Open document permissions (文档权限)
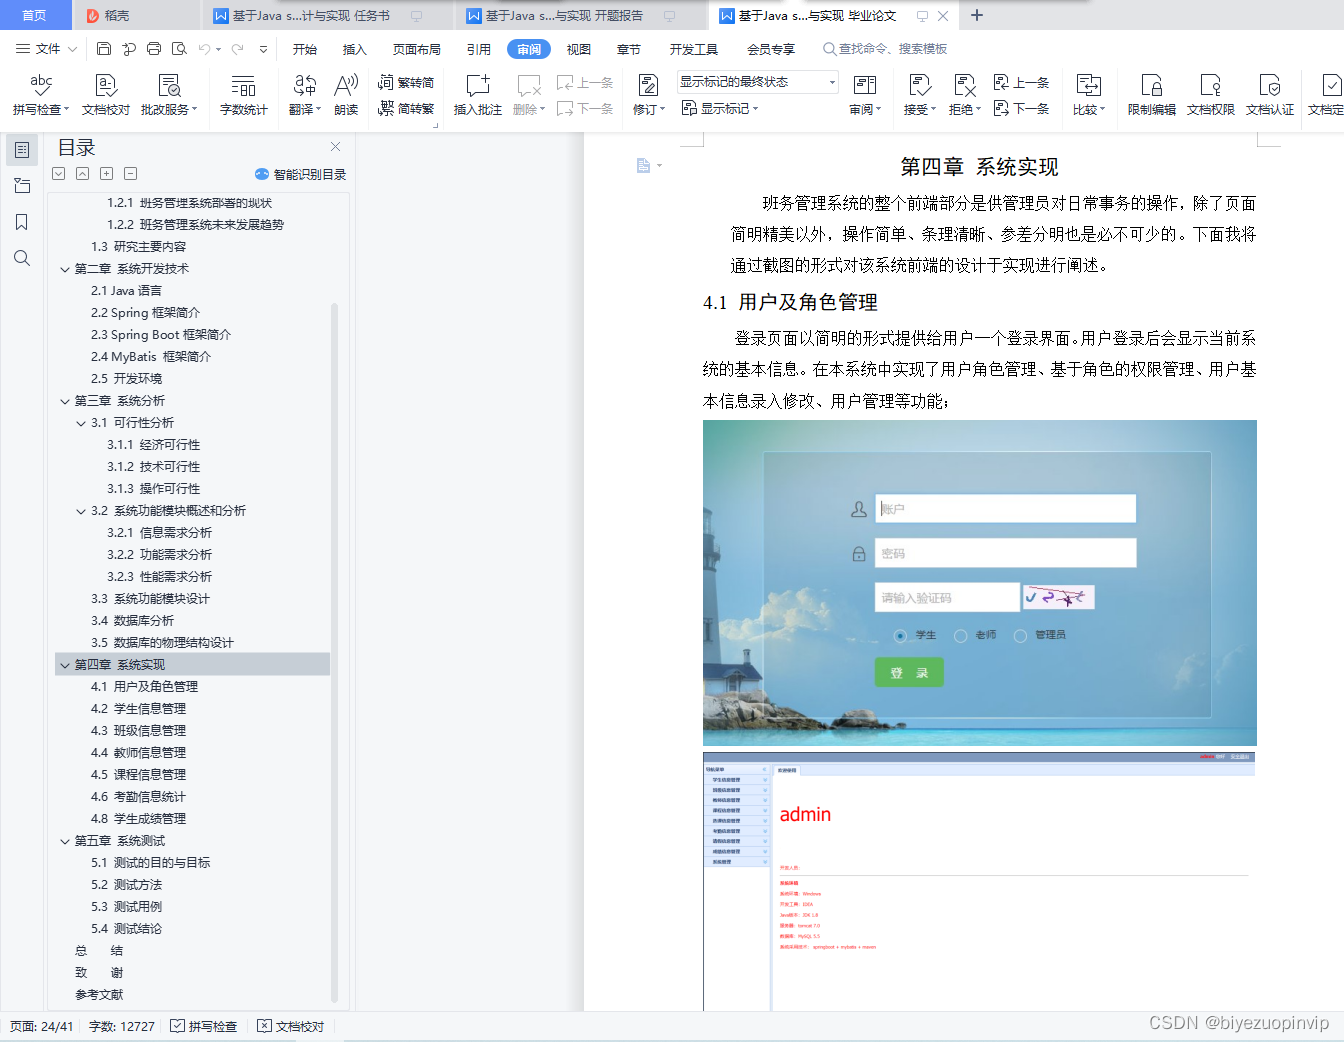 coord(1211,95)
